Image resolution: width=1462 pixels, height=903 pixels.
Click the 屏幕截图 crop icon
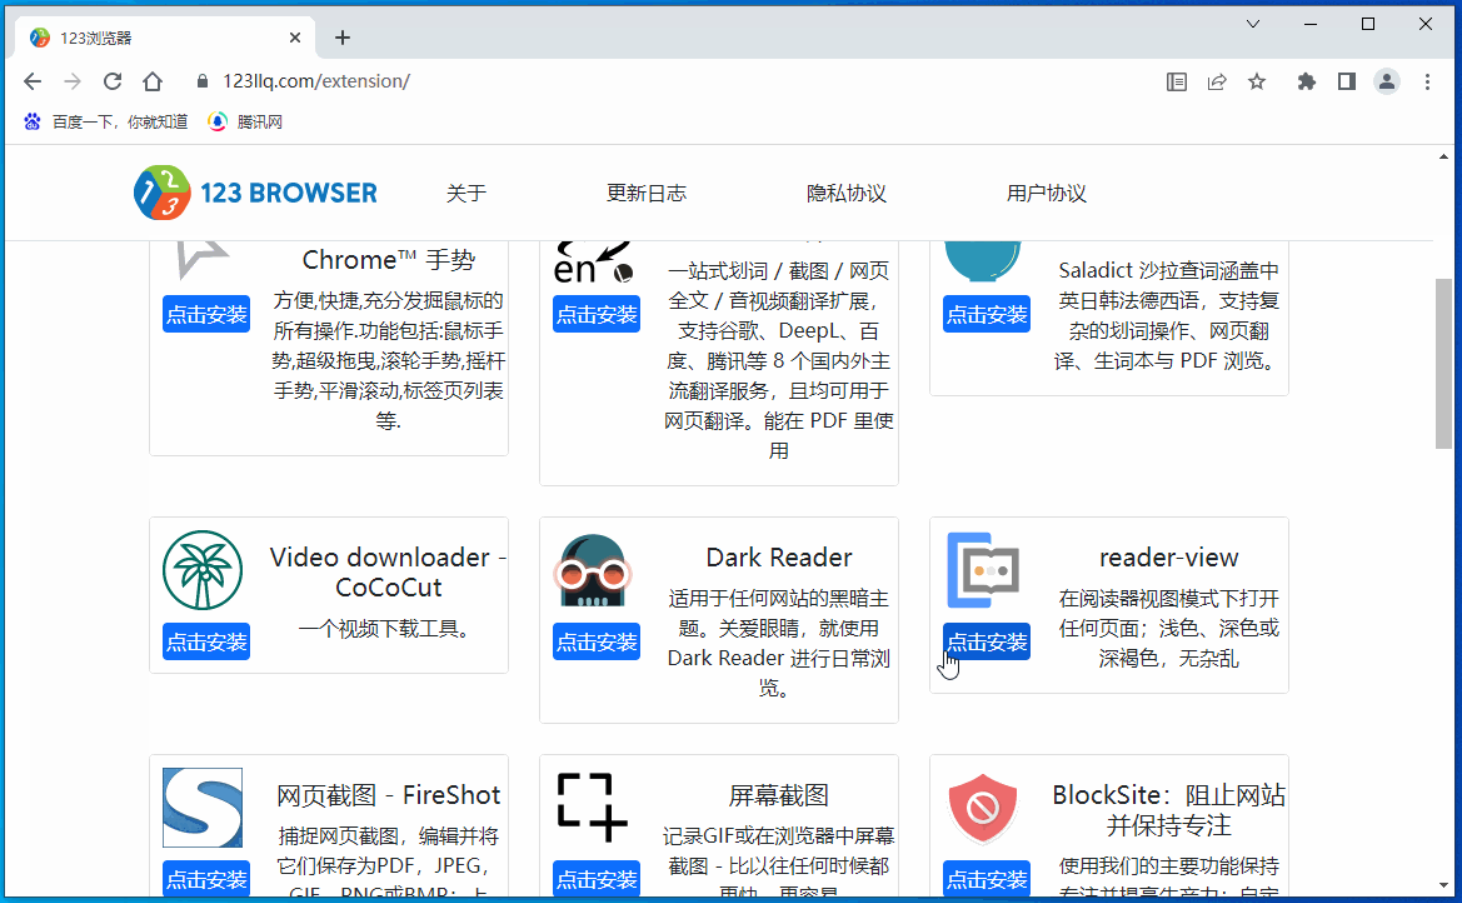tap(592, 807)
